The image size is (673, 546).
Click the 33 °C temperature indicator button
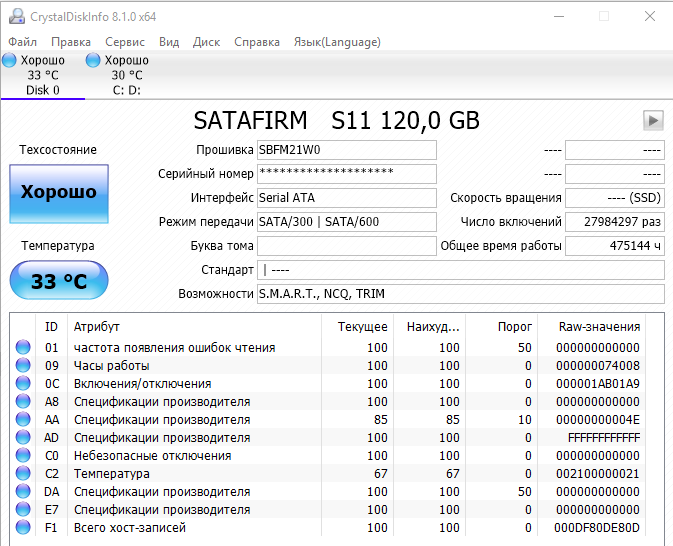[59, 281]
